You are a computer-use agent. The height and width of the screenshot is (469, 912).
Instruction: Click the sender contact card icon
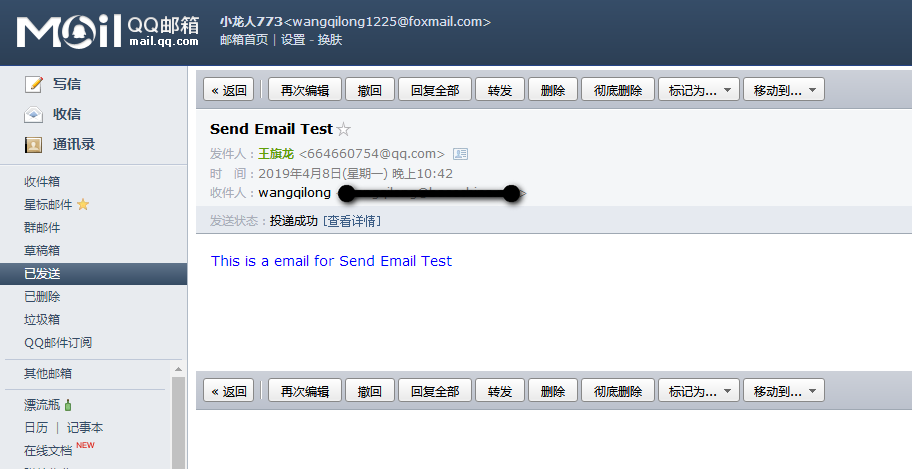pyautogui.click(x=460, y=154)
